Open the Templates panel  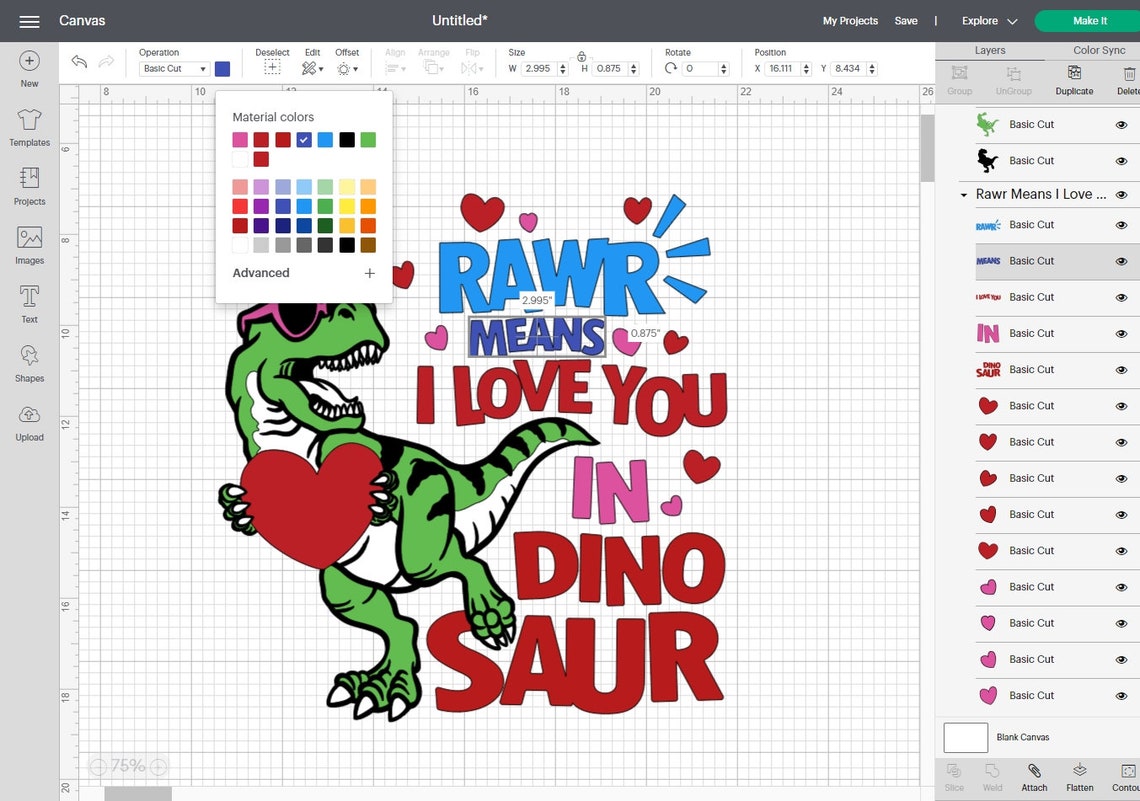[x=29, y=127]
